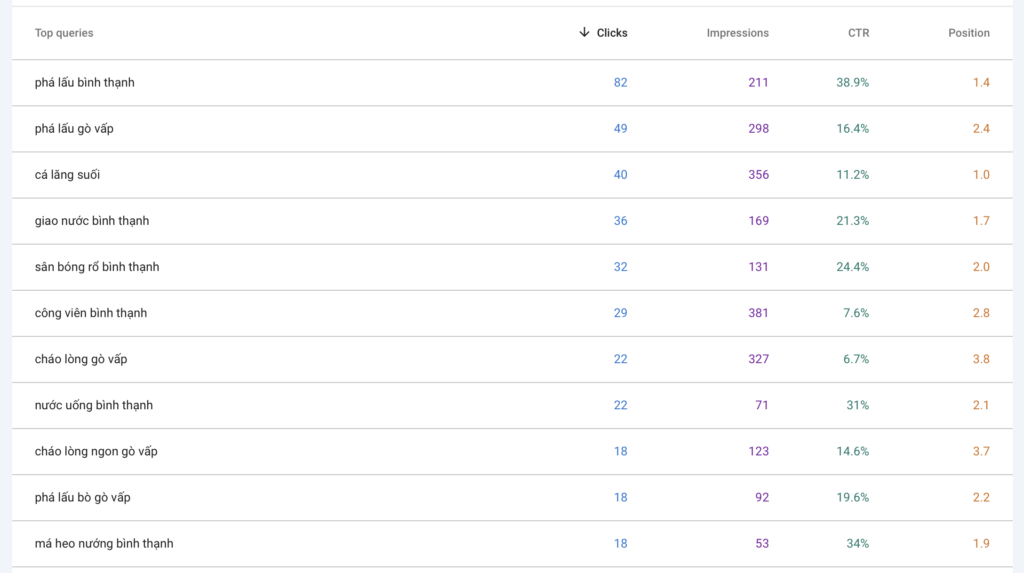Click the Top queries column header
The width and height of the screenshot is (1024, 573).
click(64, 33)
